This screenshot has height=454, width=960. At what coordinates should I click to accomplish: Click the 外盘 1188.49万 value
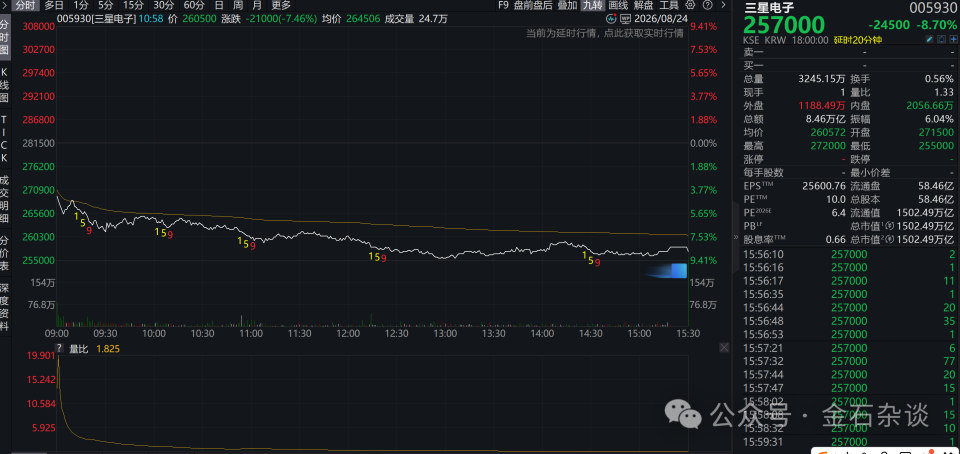822,106
